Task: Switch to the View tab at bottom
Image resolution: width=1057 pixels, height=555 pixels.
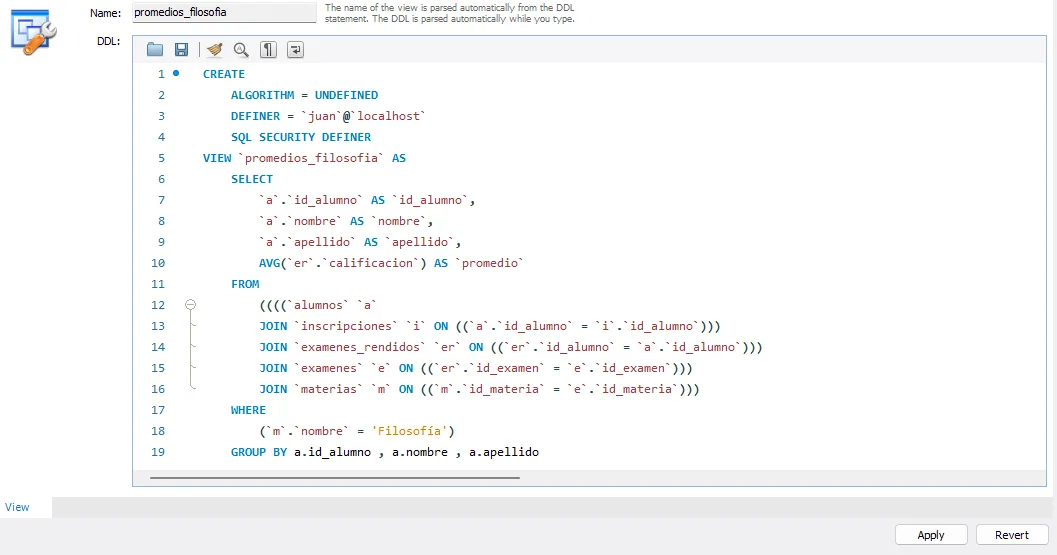Action: (x=17, y=507)
